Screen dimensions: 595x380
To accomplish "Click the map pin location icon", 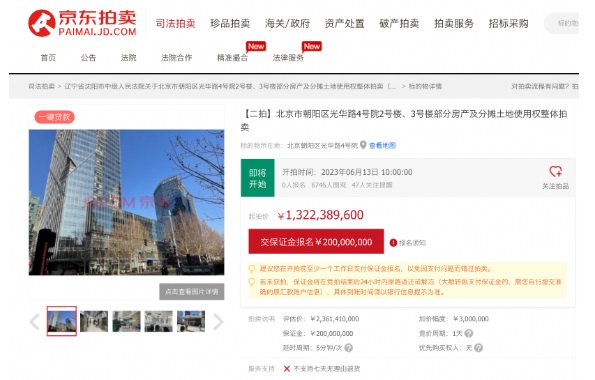I will 363,145.
